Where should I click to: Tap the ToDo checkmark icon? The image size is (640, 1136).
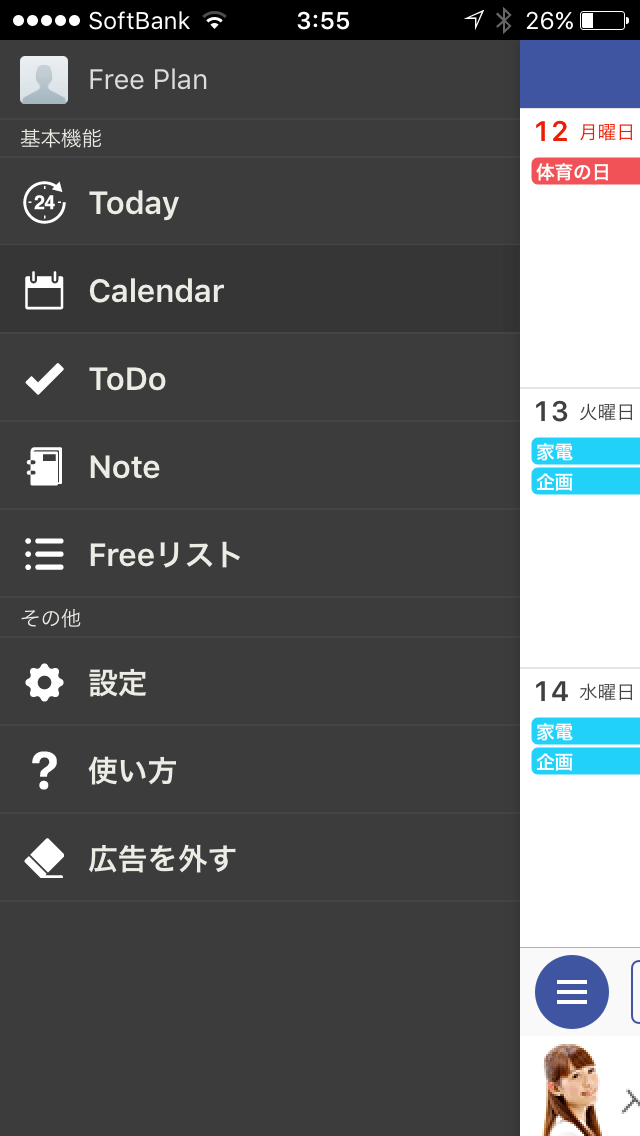pos(44,379)
